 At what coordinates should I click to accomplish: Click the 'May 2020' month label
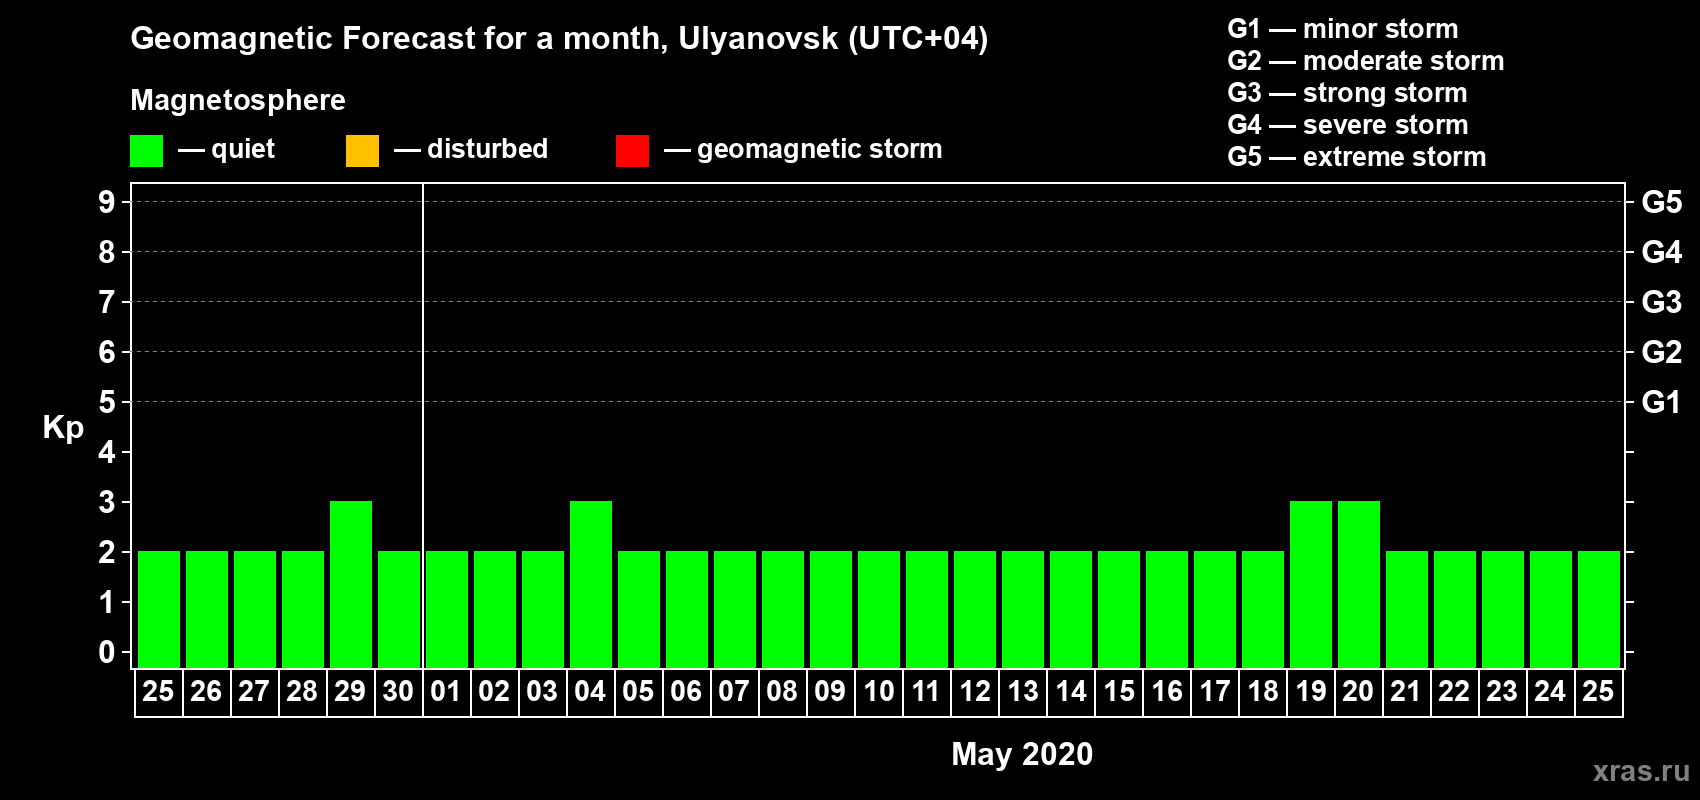coord(1022,754)
